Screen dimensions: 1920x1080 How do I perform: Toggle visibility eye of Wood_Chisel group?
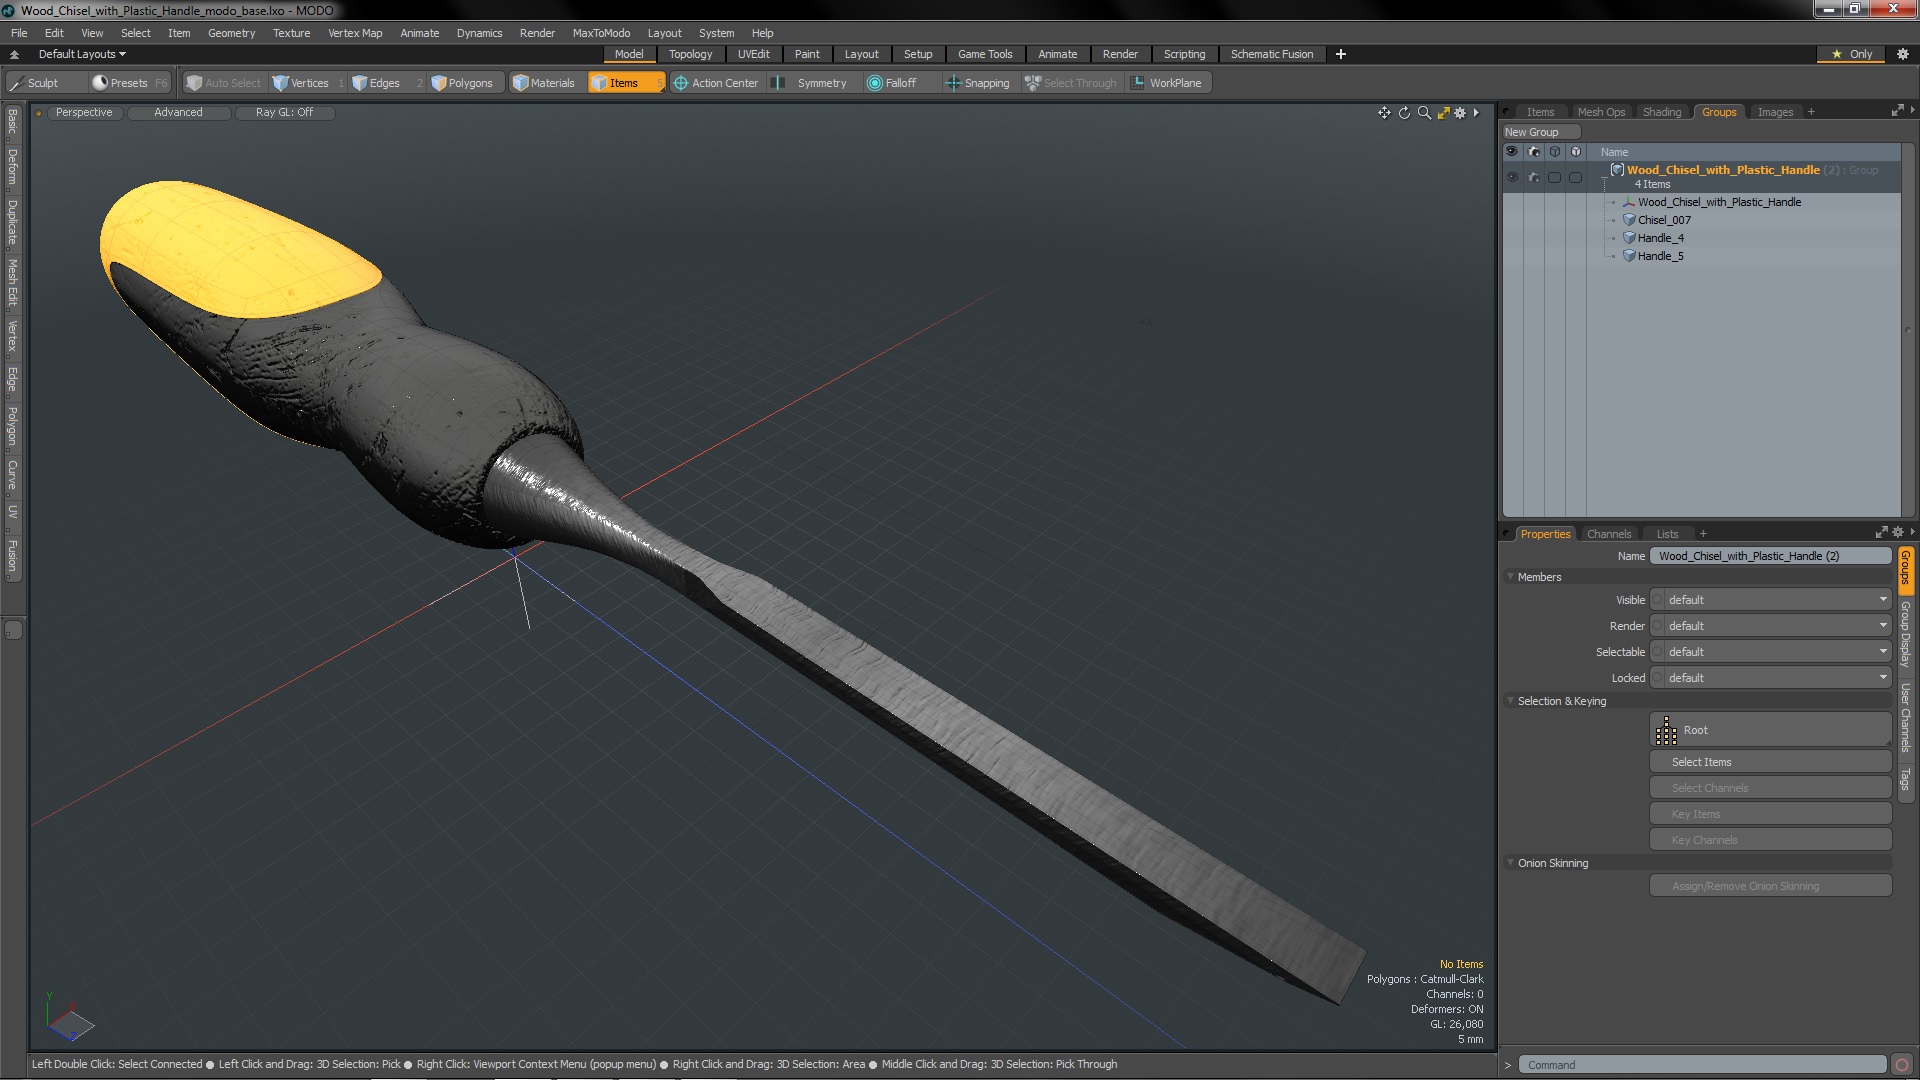(x=1512, y=177)
